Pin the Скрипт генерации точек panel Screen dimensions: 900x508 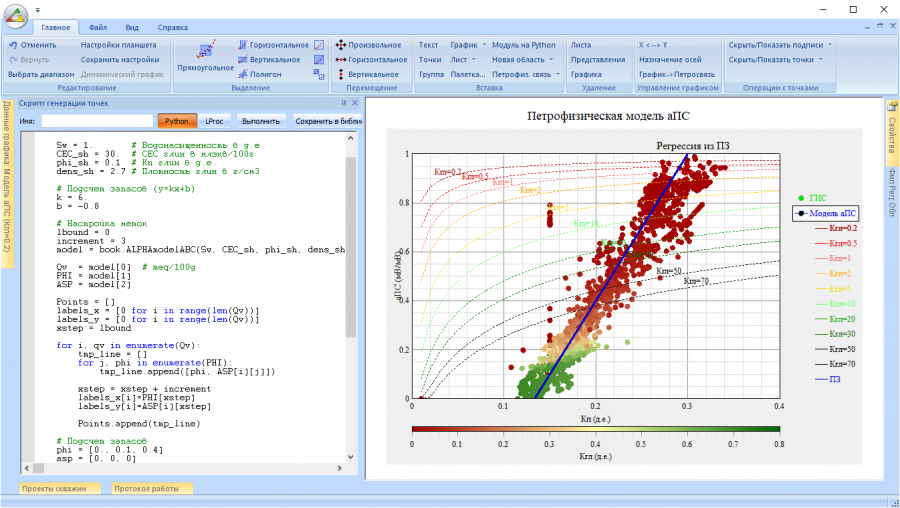(x=344, y=103)
